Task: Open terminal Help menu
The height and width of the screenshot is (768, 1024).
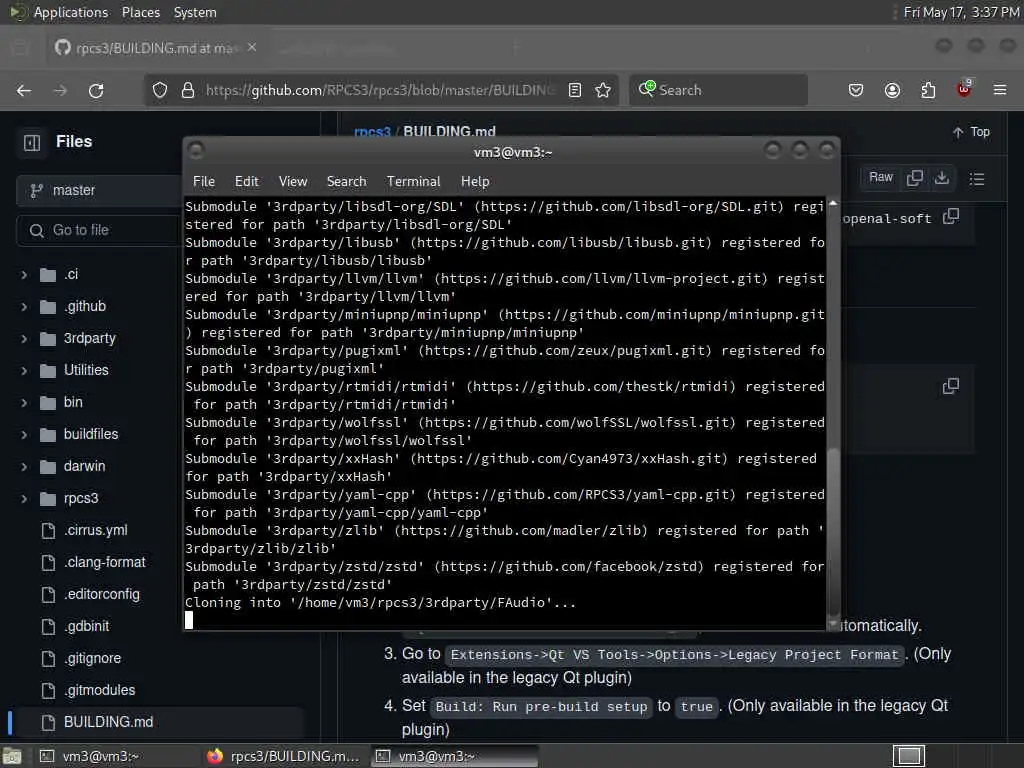Action: coord(475,182)
